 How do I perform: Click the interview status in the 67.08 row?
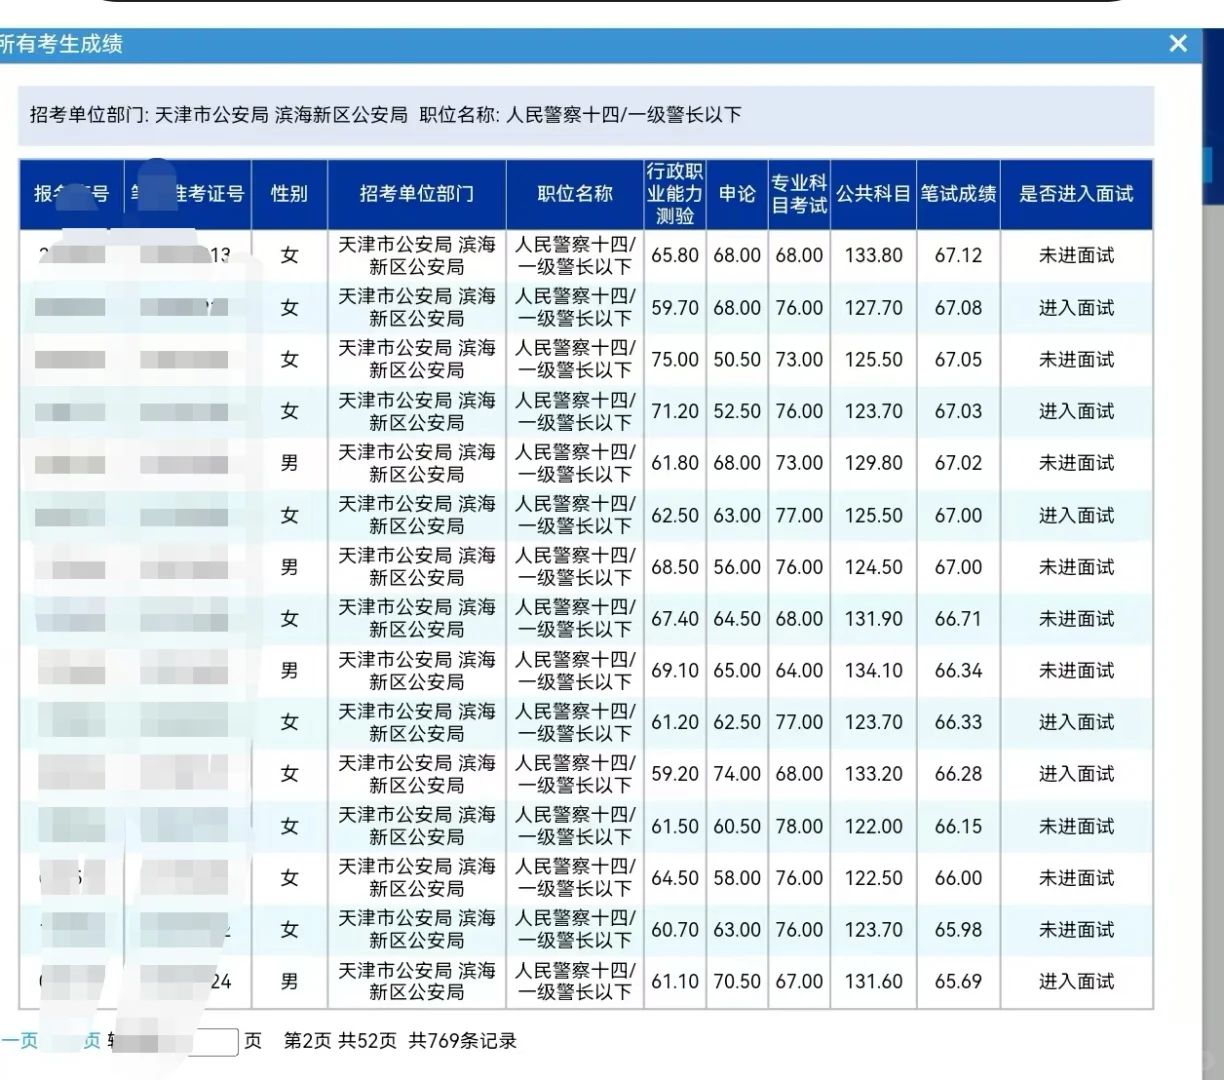click(1077, 308)
